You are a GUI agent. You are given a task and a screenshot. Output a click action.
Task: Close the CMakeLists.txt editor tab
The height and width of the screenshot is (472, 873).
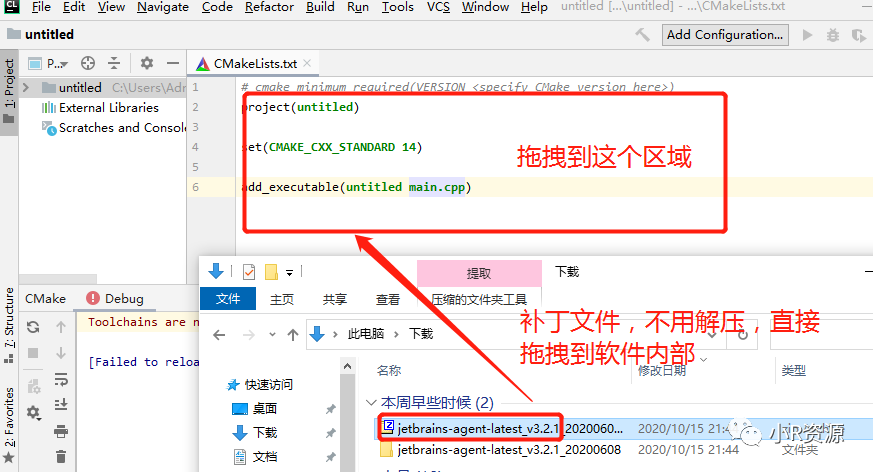pyautogui.click(x=307, y=63)
